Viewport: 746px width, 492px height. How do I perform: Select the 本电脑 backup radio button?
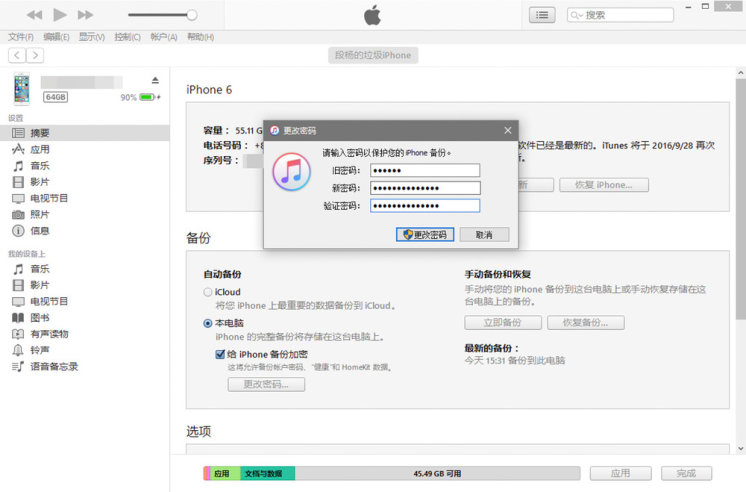click(208, 324)
